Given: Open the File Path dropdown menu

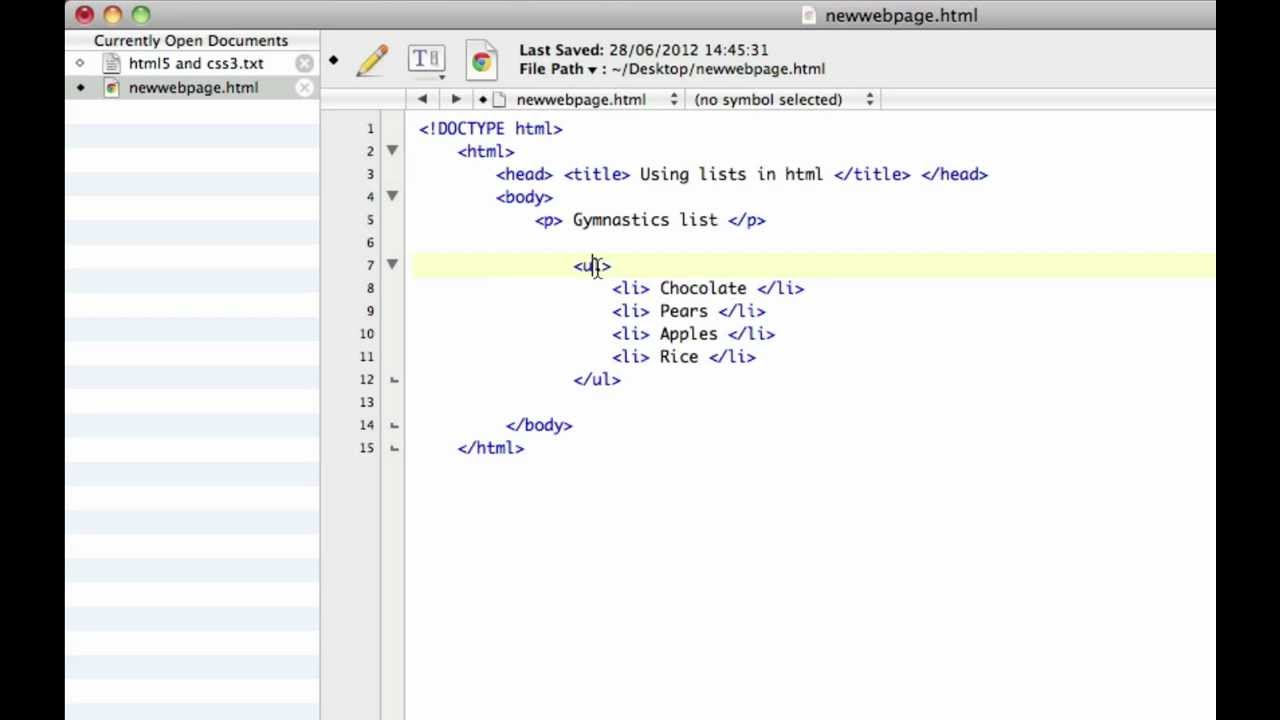Looking at the screenshot, I should 558,69.
